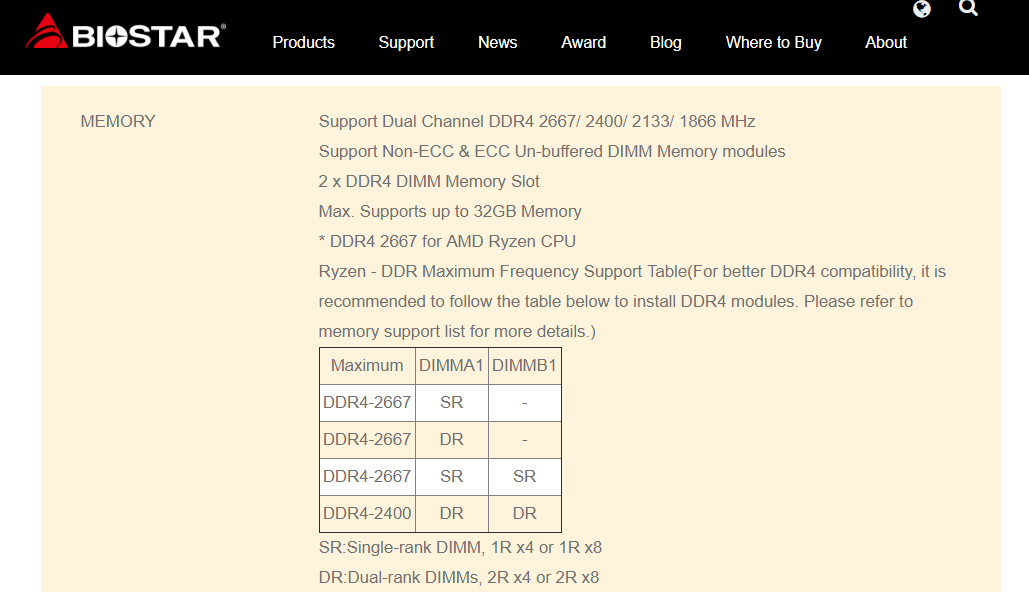Click the 'Support Dual Channel DDR4' line

click(537, 121)
